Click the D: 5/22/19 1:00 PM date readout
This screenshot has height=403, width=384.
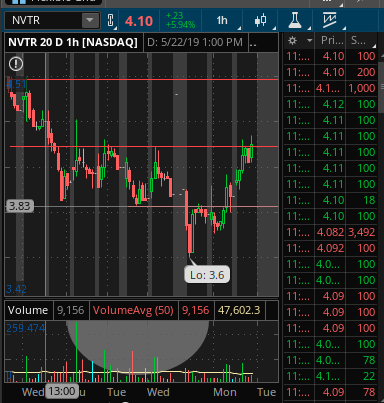coord(195,42)
